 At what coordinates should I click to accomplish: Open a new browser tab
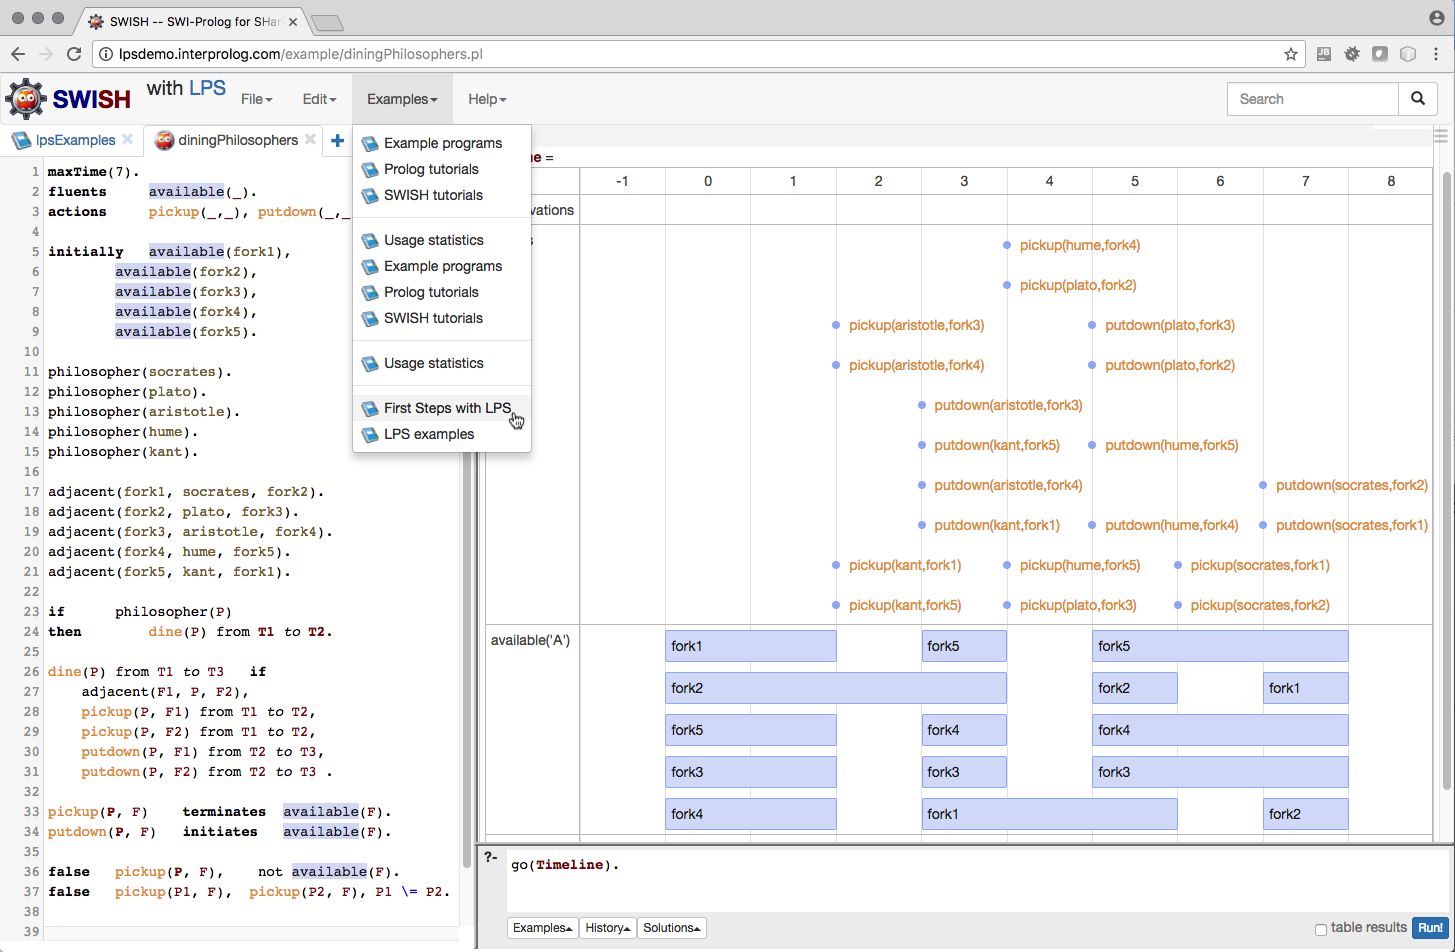(327, 21)
